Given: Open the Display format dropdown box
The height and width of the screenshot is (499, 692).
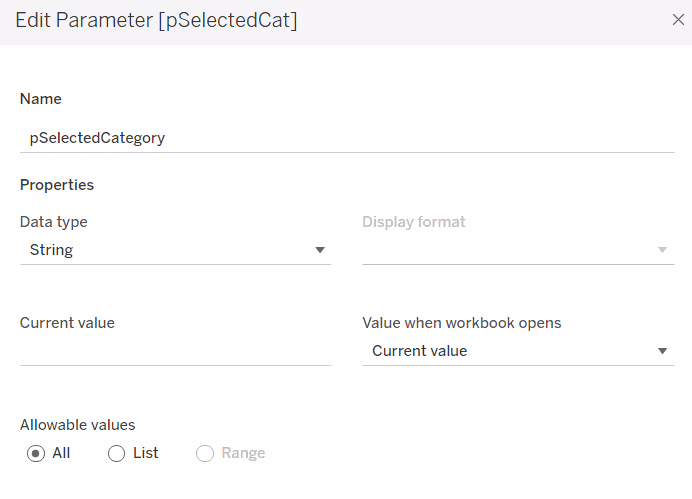Looking at the screenshot, I should [517, 250].
